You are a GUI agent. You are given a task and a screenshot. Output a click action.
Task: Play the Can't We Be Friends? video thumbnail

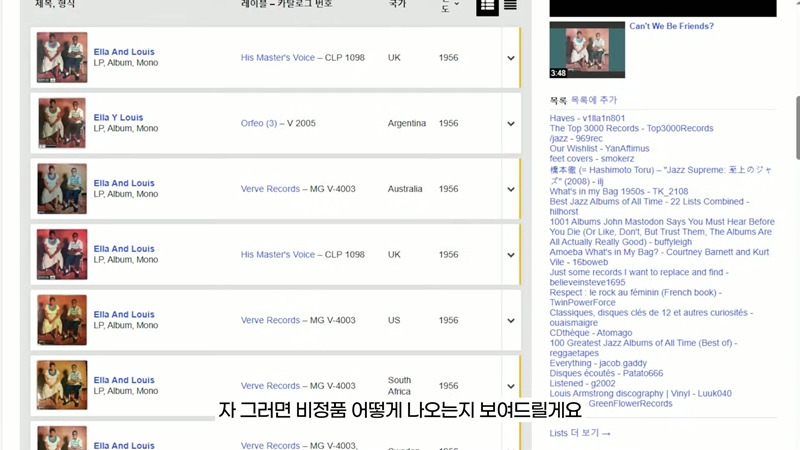[587, 50]
